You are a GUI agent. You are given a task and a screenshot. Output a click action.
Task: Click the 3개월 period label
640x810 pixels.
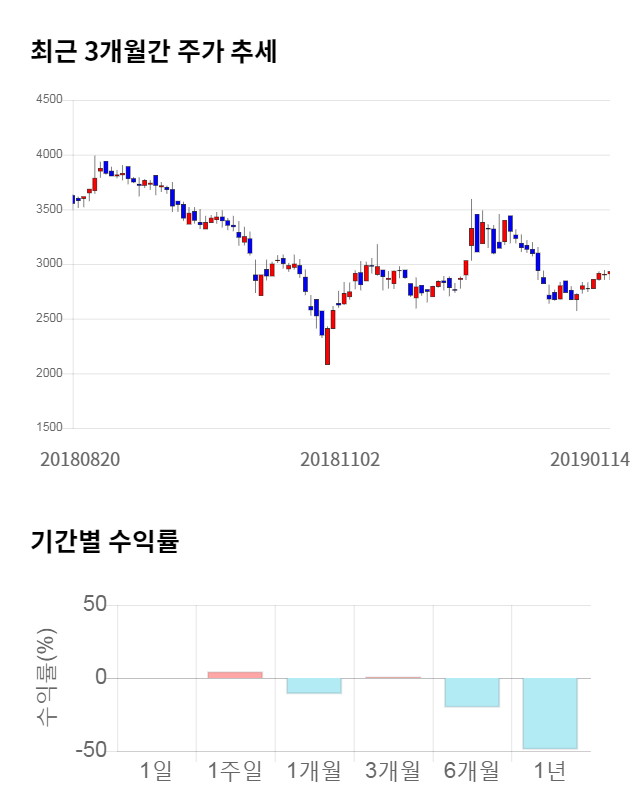tap(393, 770)
